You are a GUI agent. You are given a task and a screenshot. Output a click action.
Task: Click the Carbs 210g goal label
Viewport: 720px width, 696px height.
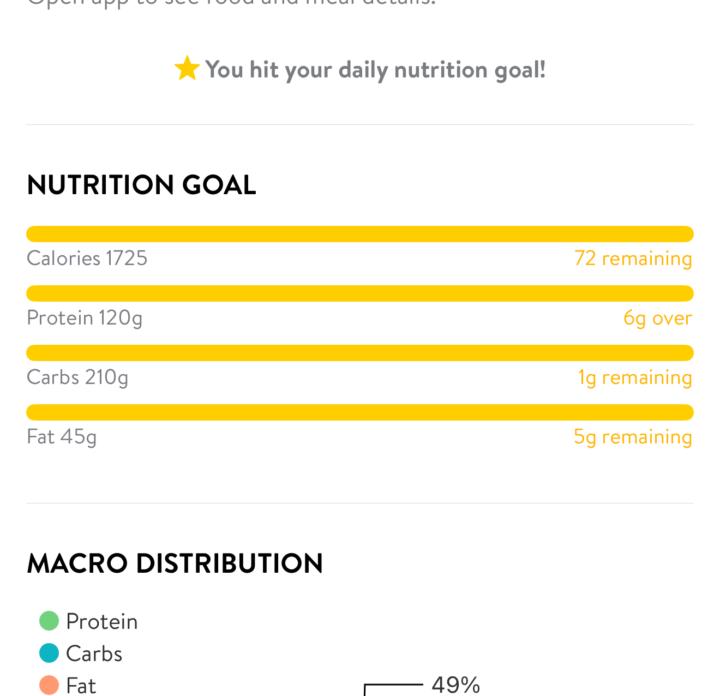coord(78,377)
